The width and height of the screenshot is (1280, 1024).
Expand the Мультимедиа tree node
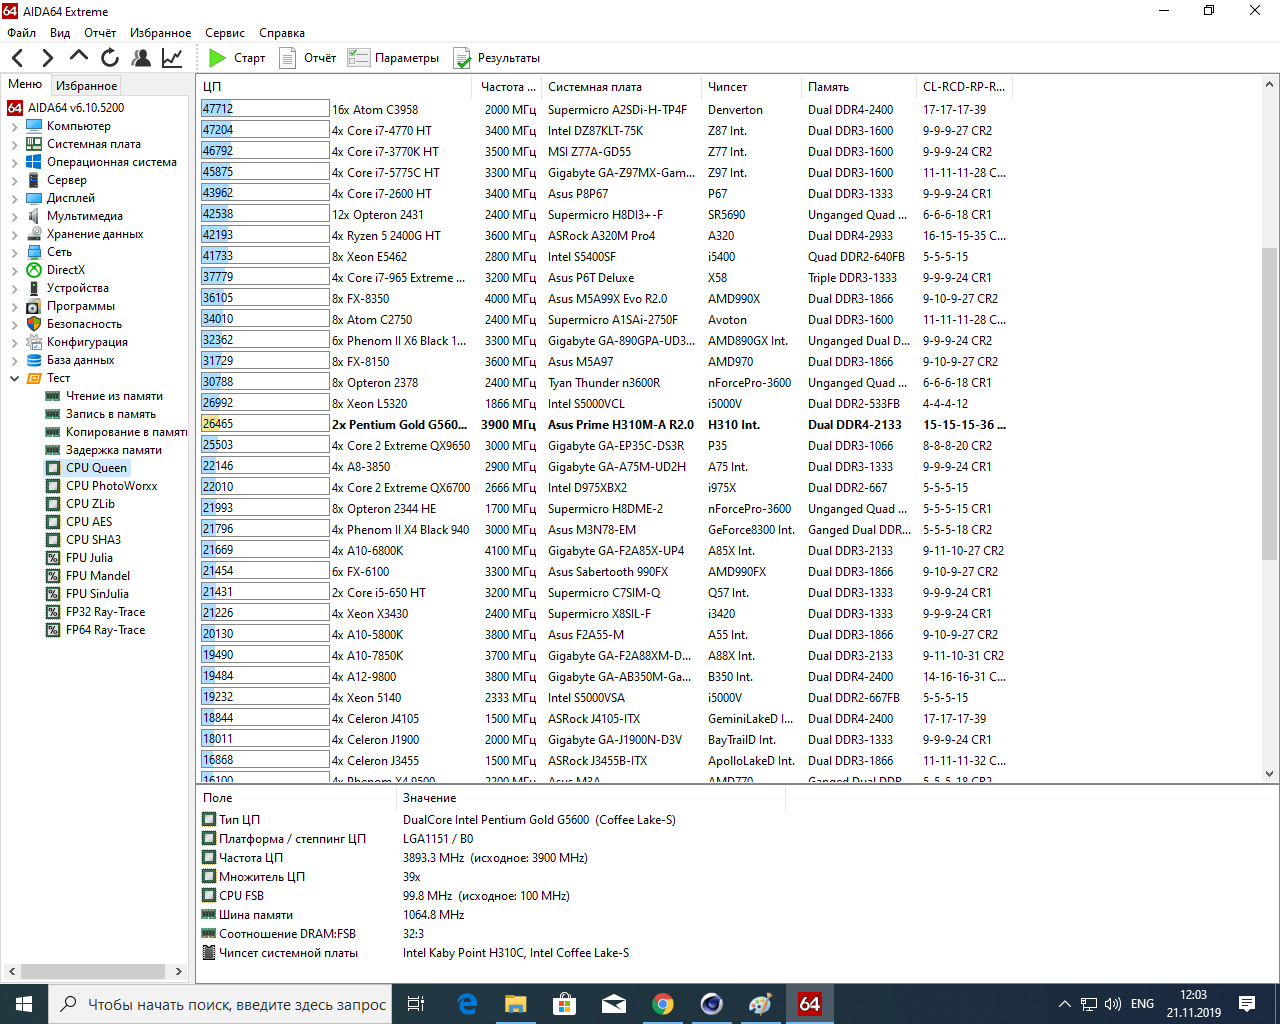click(x=14, y=217)
